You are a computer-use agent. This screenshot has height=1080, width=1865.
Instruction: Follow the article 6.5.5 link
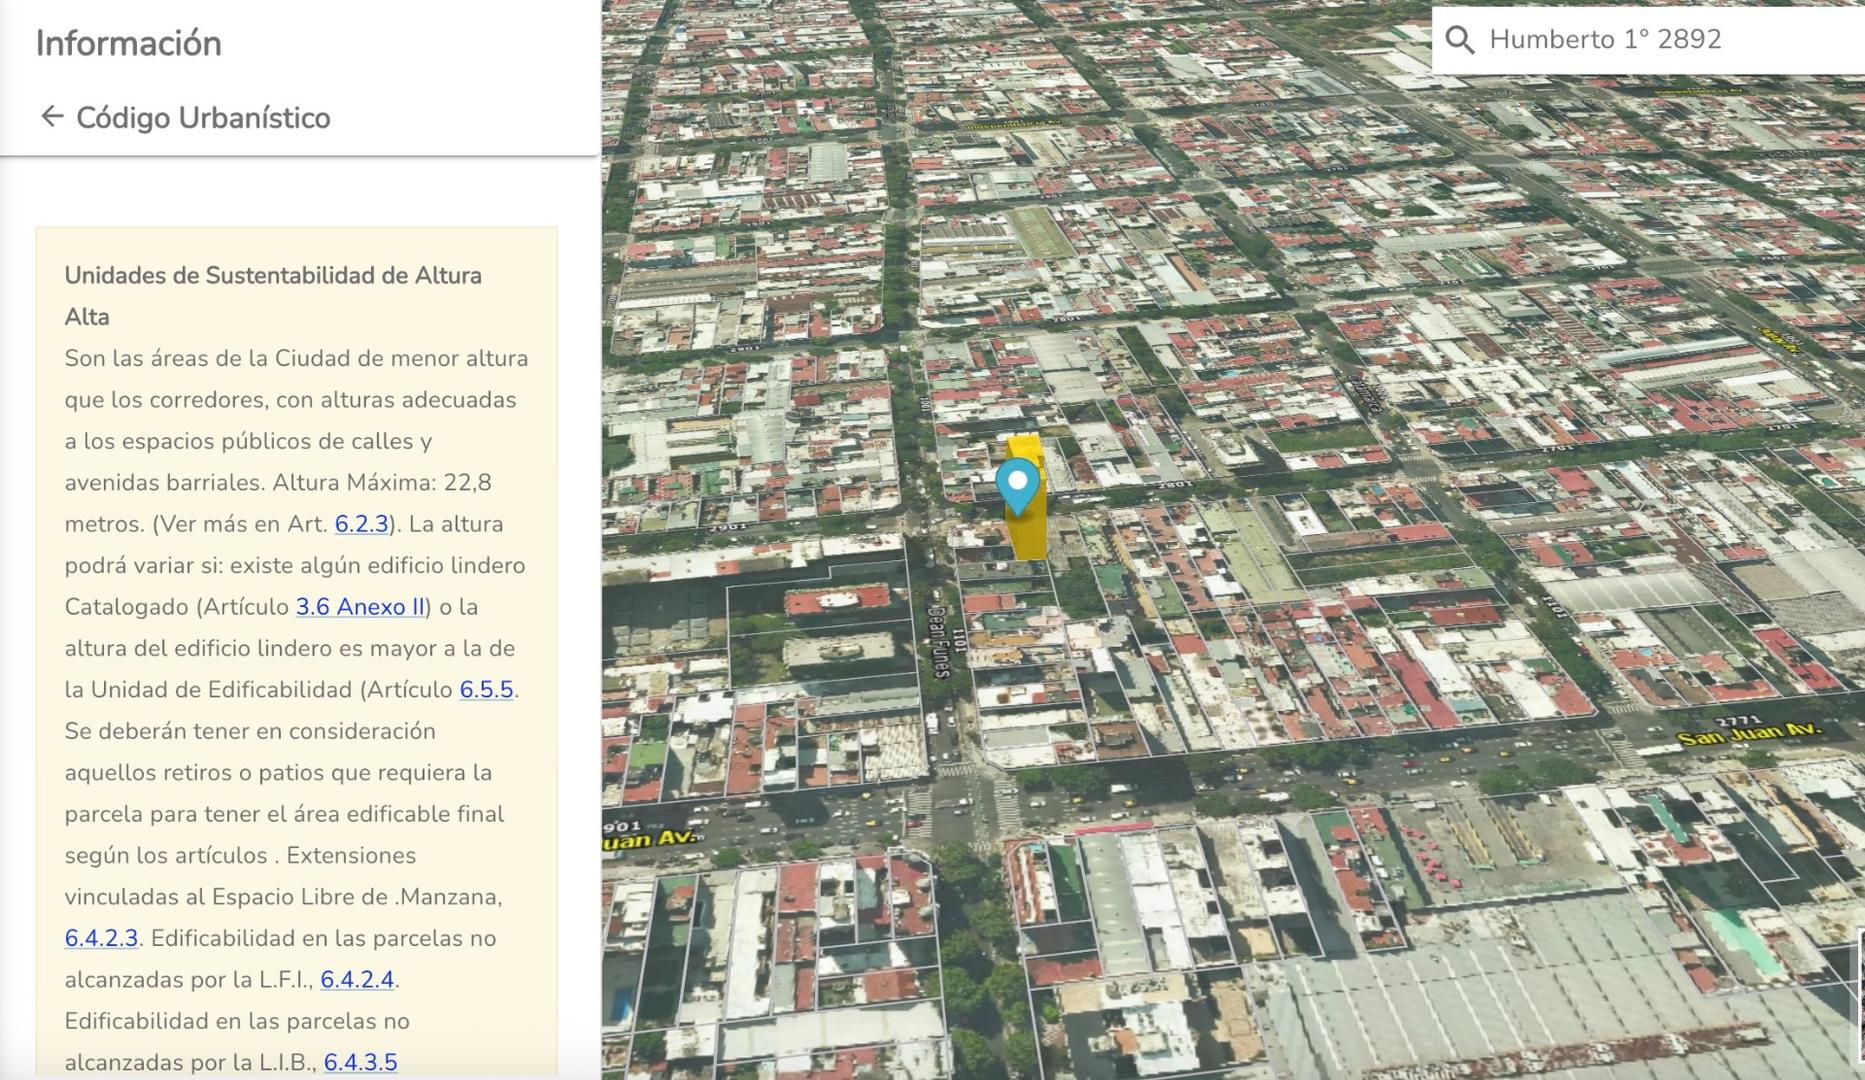coord(486,690)
